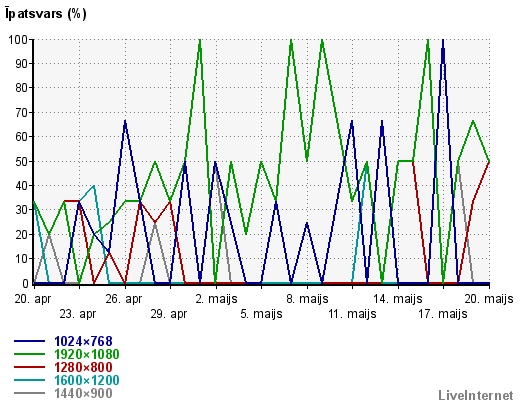Click the 80 value on the y-axis
The image size is (520, 405).
pyautogui.click(x=21, y=88)
